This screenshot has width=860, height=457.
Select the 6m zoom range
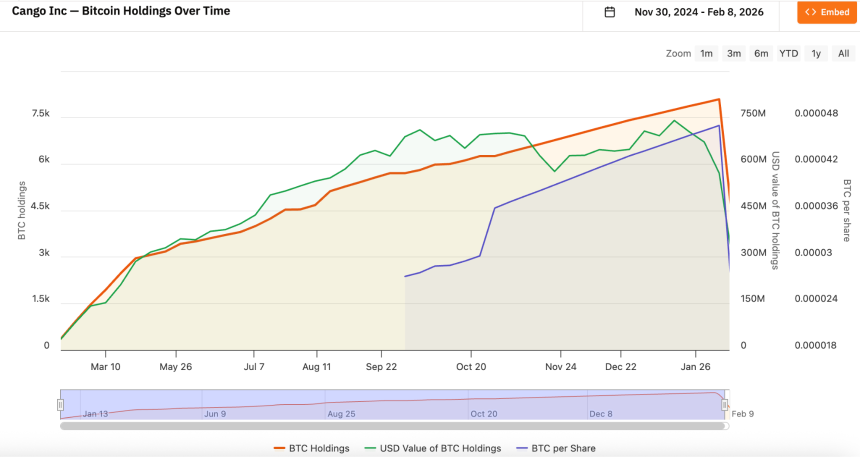(x=761, y=53)
